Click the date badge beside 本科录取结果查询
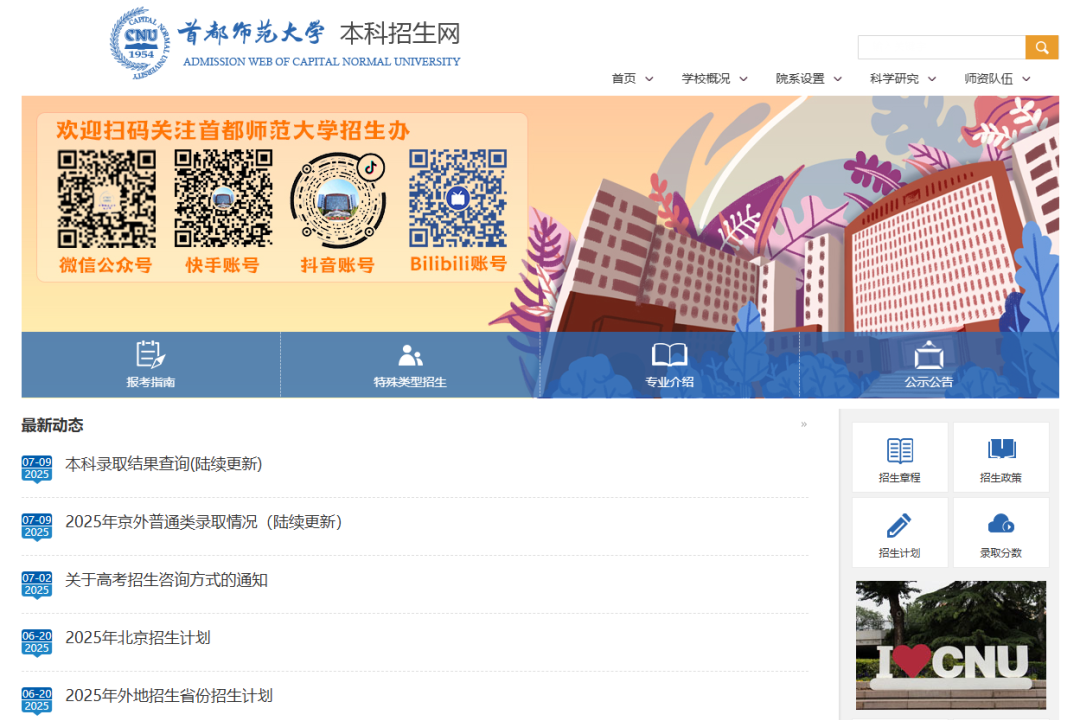 (37, 469)
